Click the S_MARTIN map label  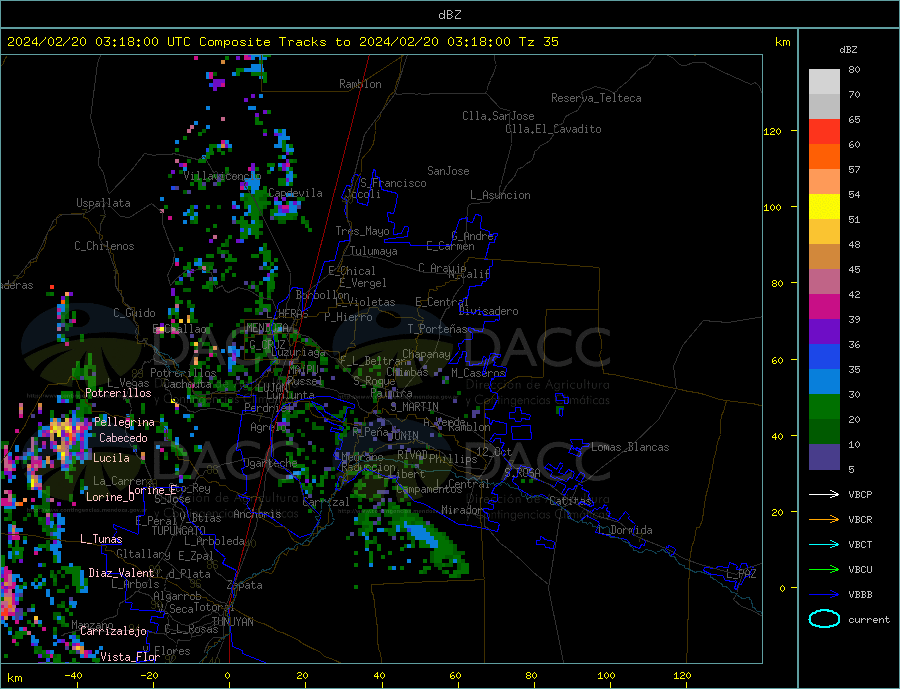[414, 407]
